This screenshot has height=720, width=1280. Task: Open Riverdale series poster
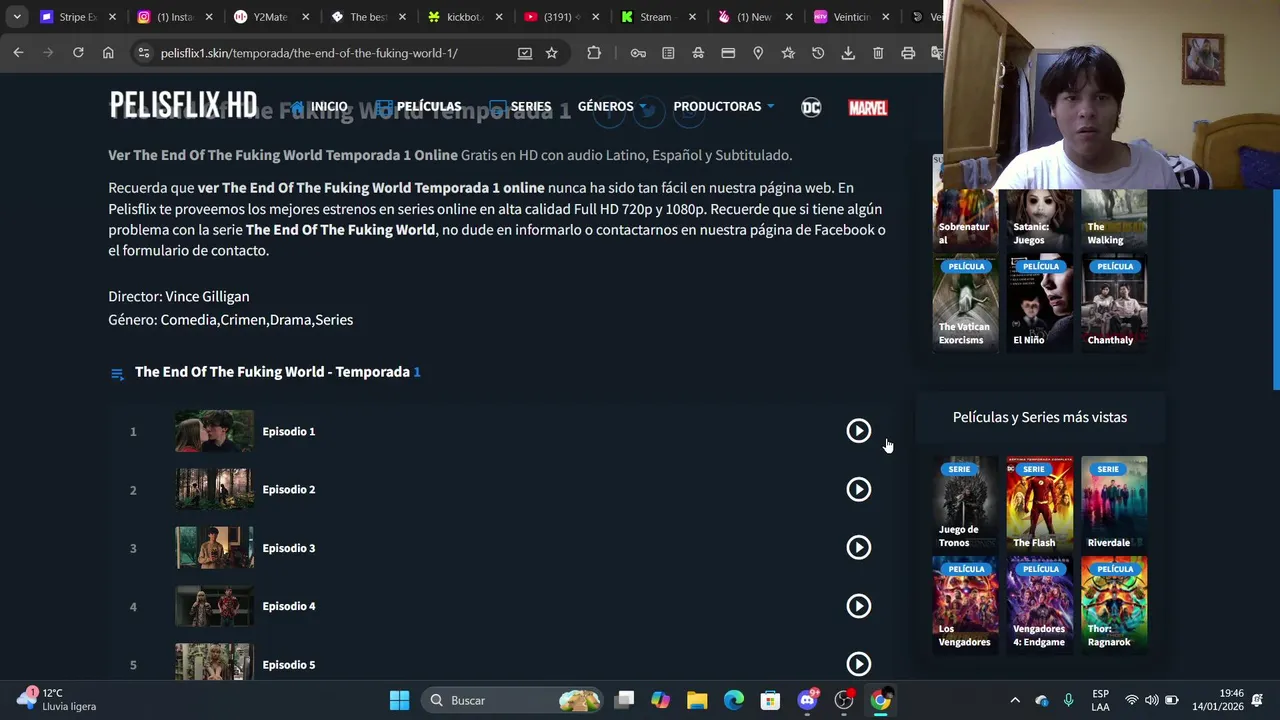(x=1114, y=504)
